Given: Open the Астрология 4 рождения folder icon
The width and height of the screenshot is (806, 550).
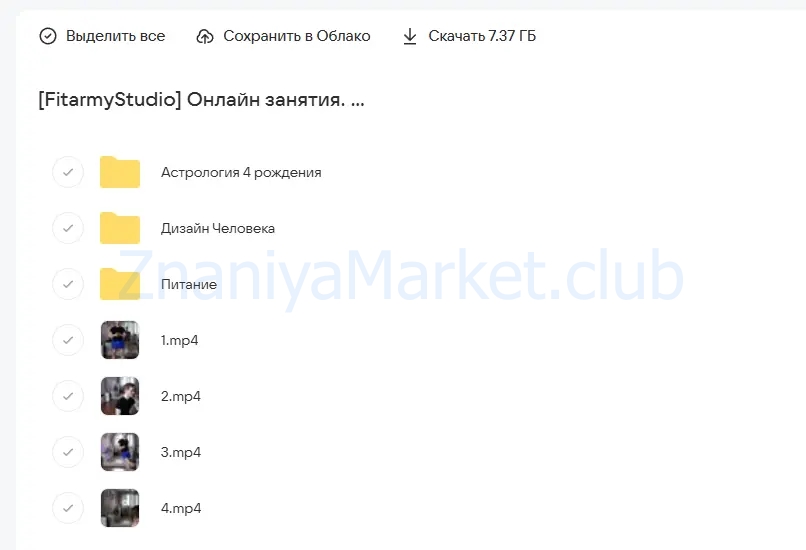Looking at the screenshot, I should point(120,172).
